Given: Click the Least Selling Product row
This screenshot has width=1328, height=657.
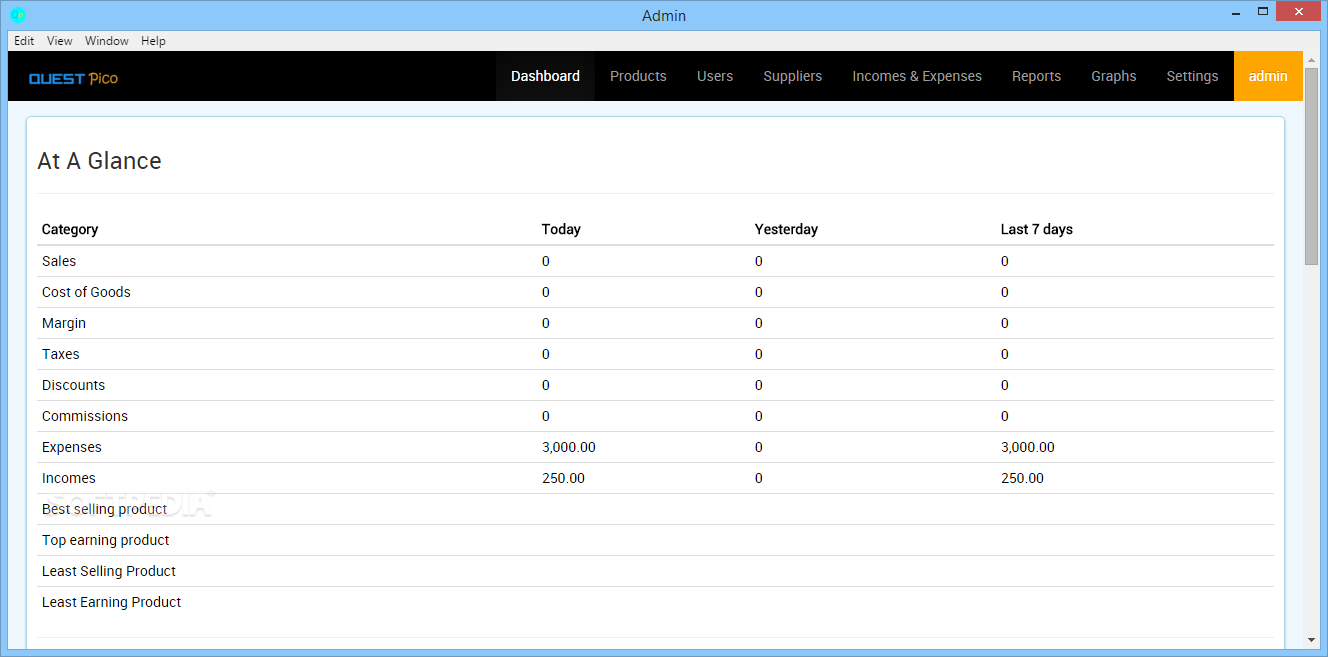Looking at the screenshot, I should 655,571.
